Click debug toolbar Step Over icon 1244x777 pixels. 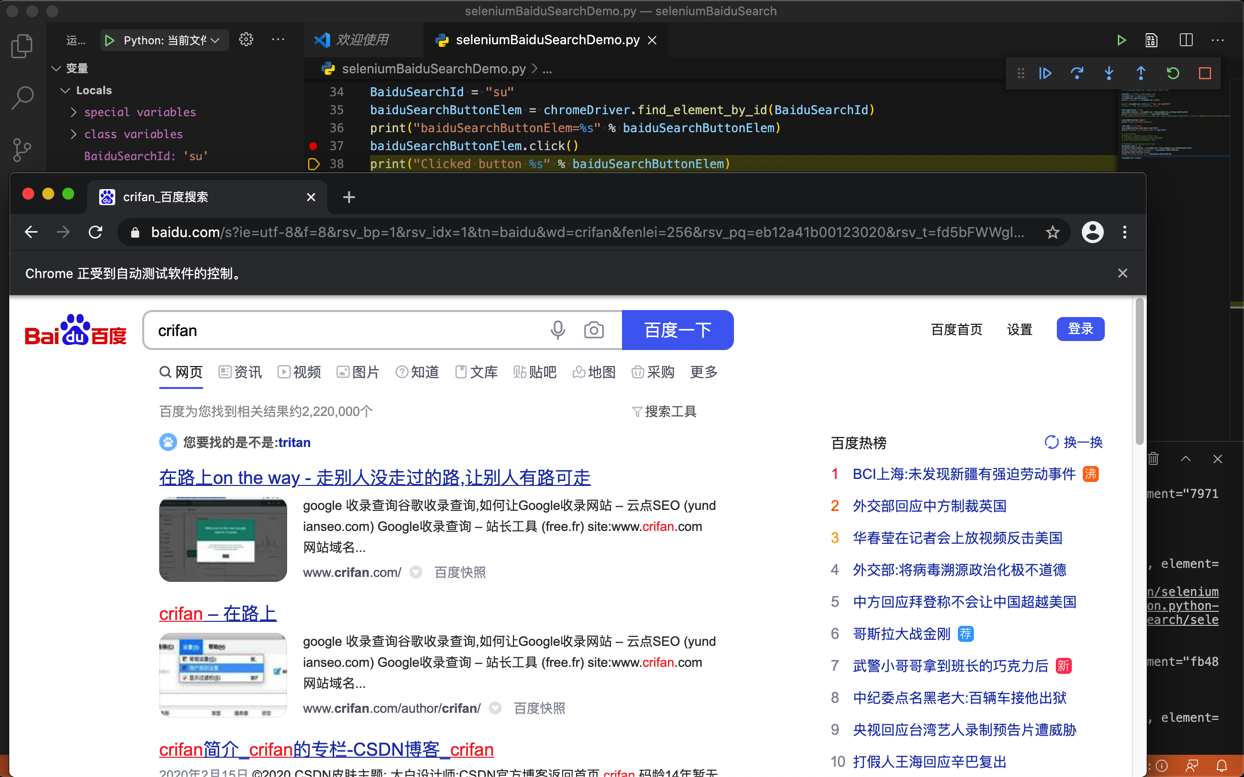click(1077, 73)
